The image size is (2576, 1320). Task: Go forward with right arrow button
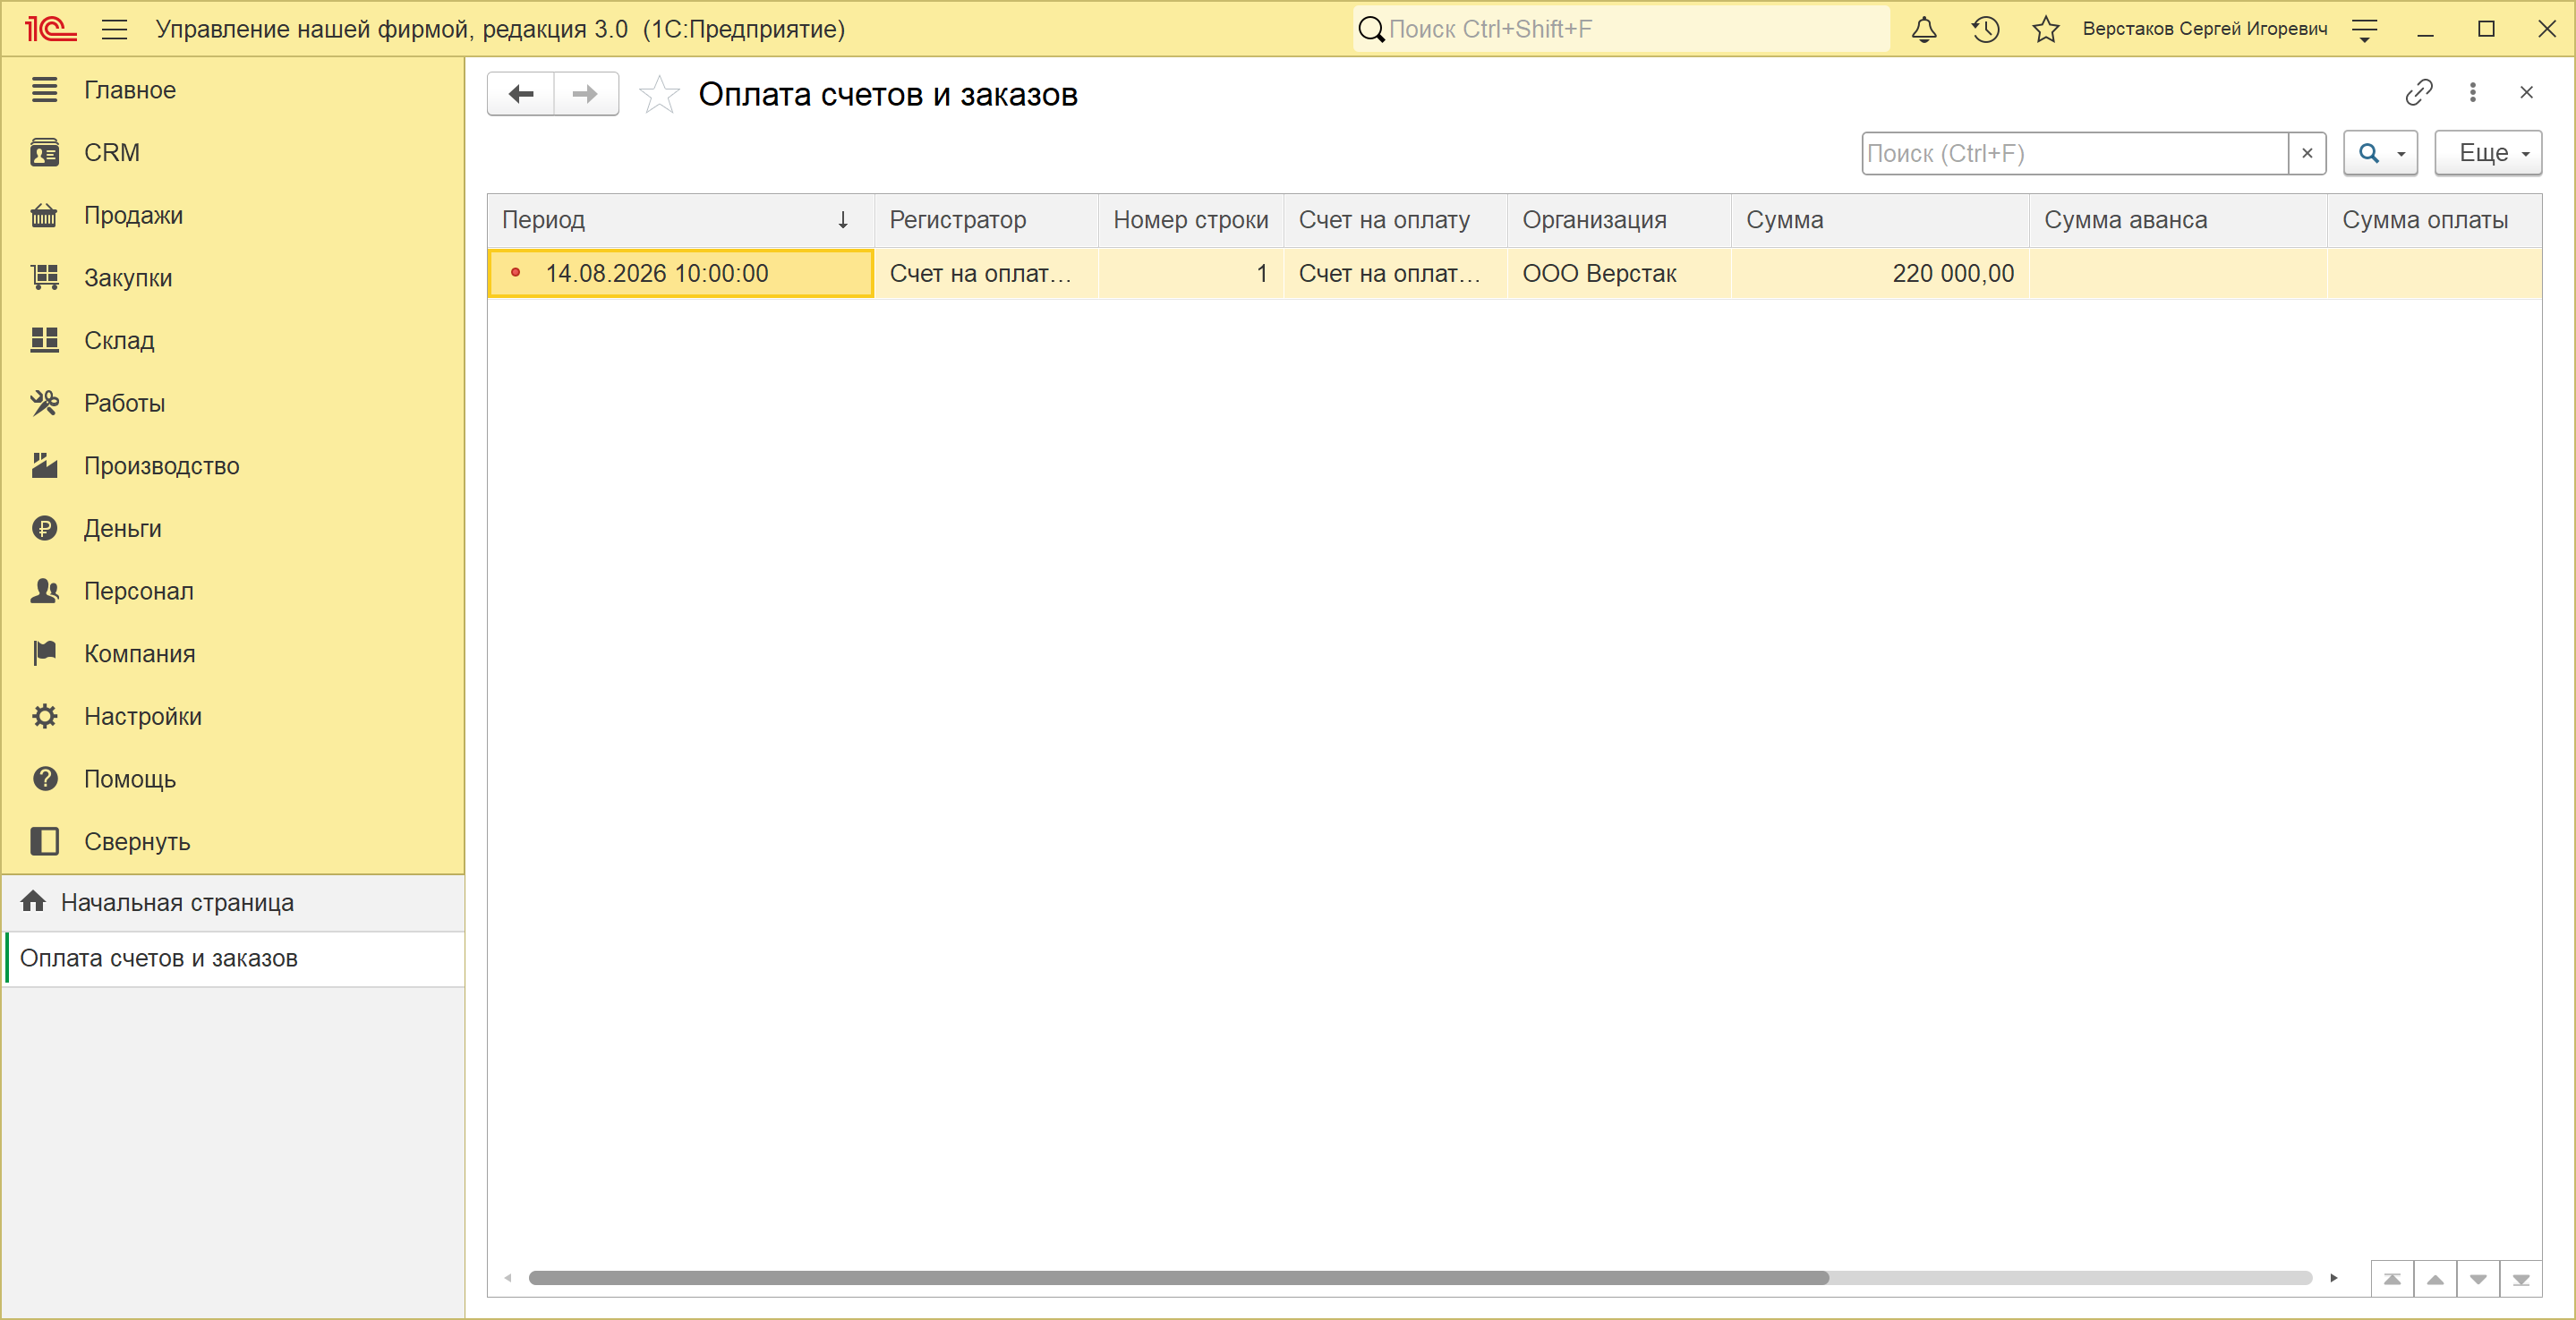[586, 94]
